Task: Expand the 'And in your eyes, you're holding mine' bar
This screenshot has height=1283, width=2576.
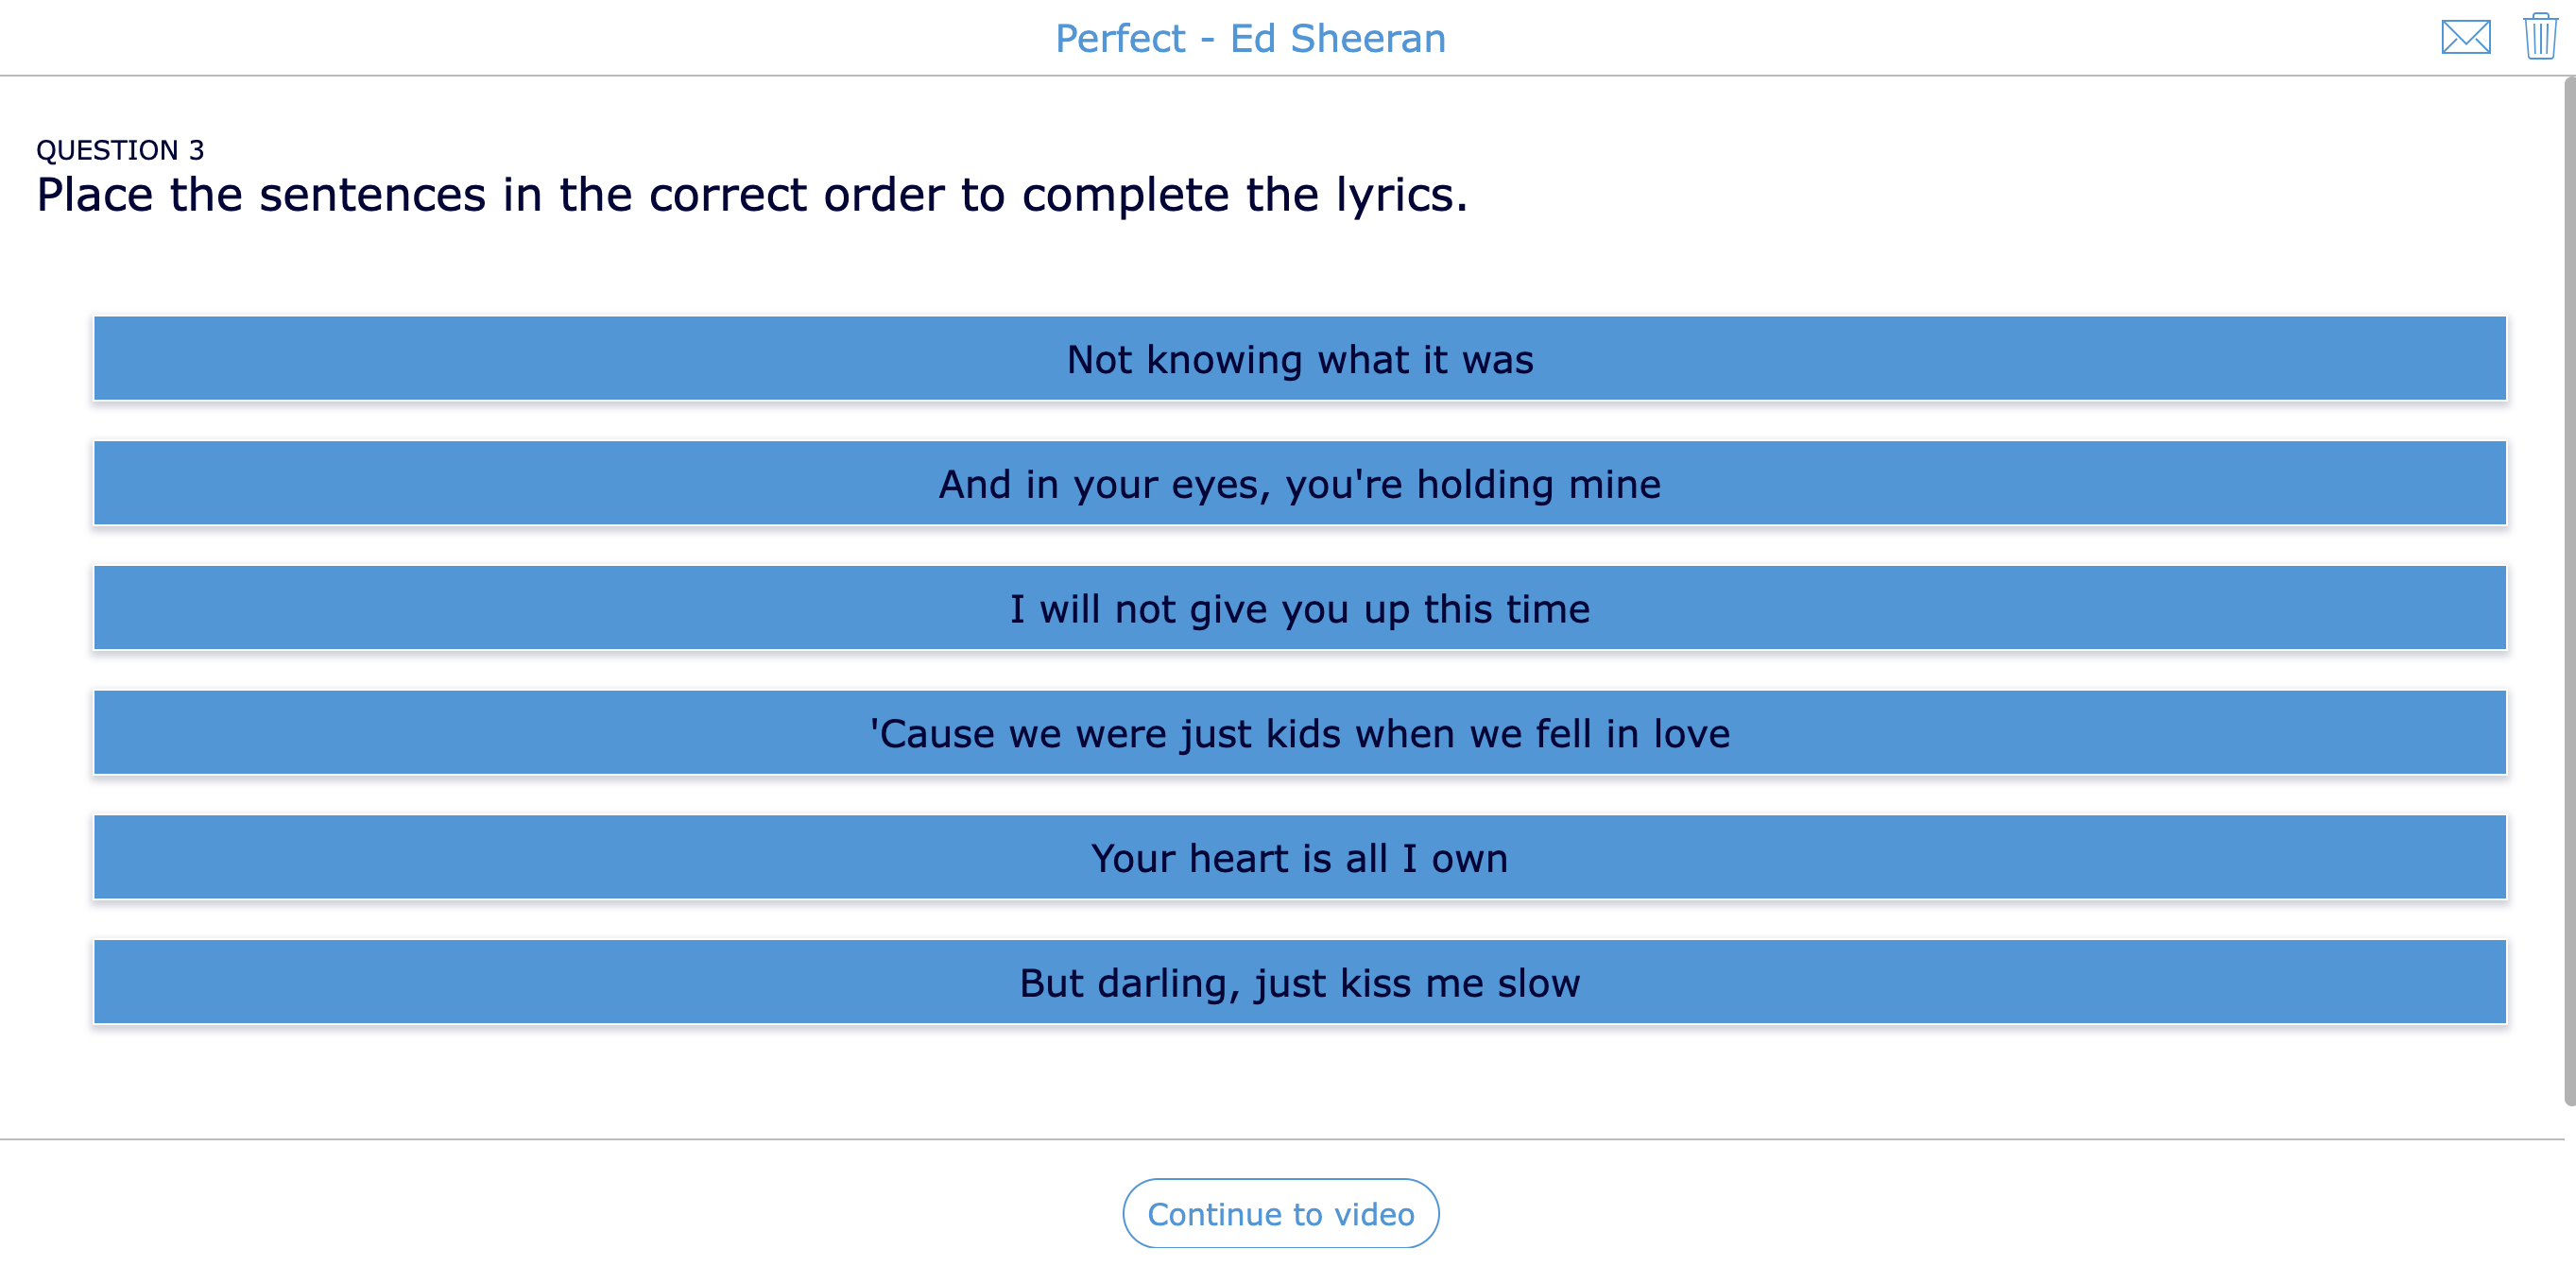Action: [x=1300, y=483]
